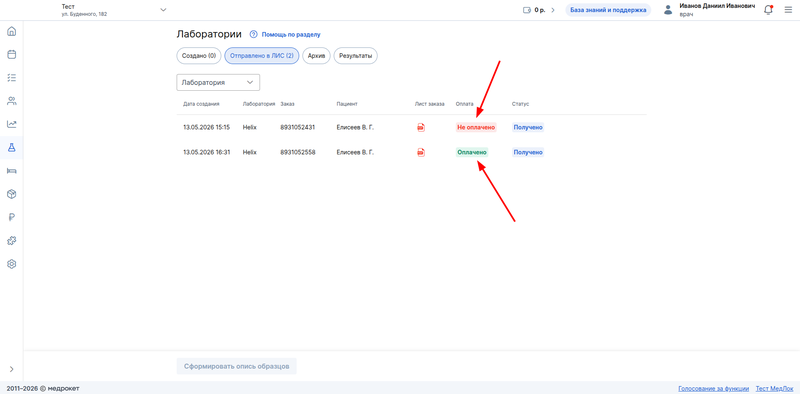Click the wallet balance icon
Image resolution: width=800 pixels, height=394 pixels.
pos(527,10)
